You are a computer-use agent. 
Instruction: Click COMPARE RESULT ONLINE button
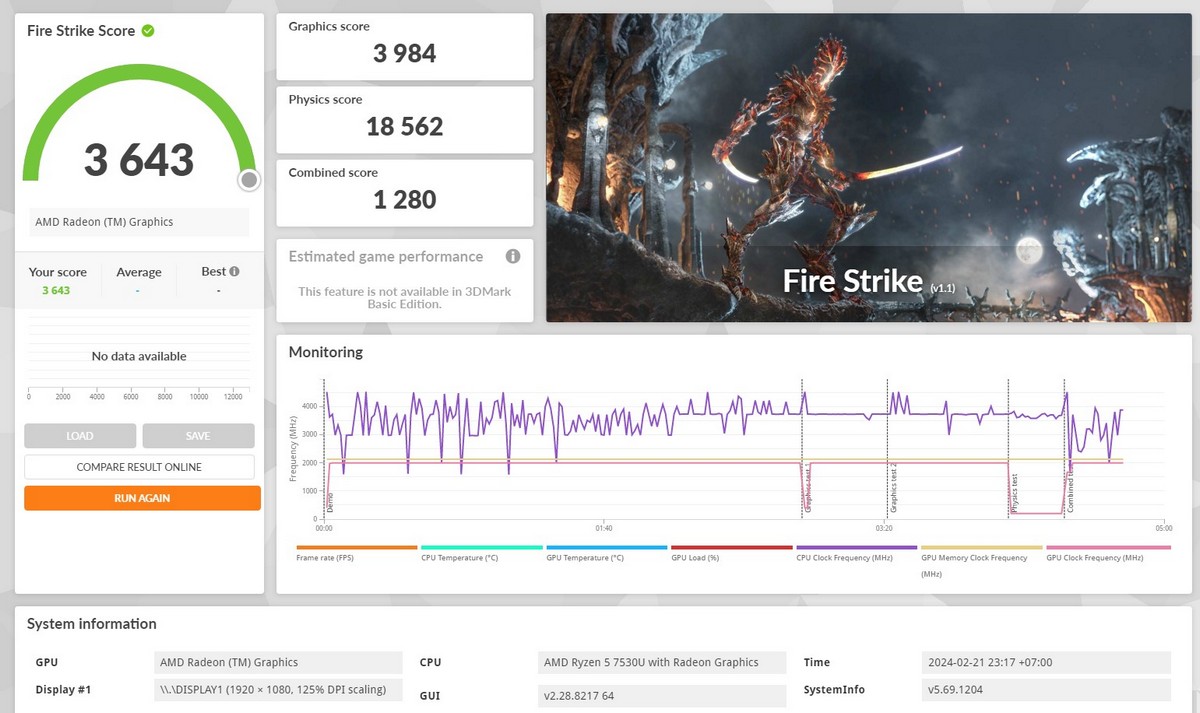coord(139,467)
